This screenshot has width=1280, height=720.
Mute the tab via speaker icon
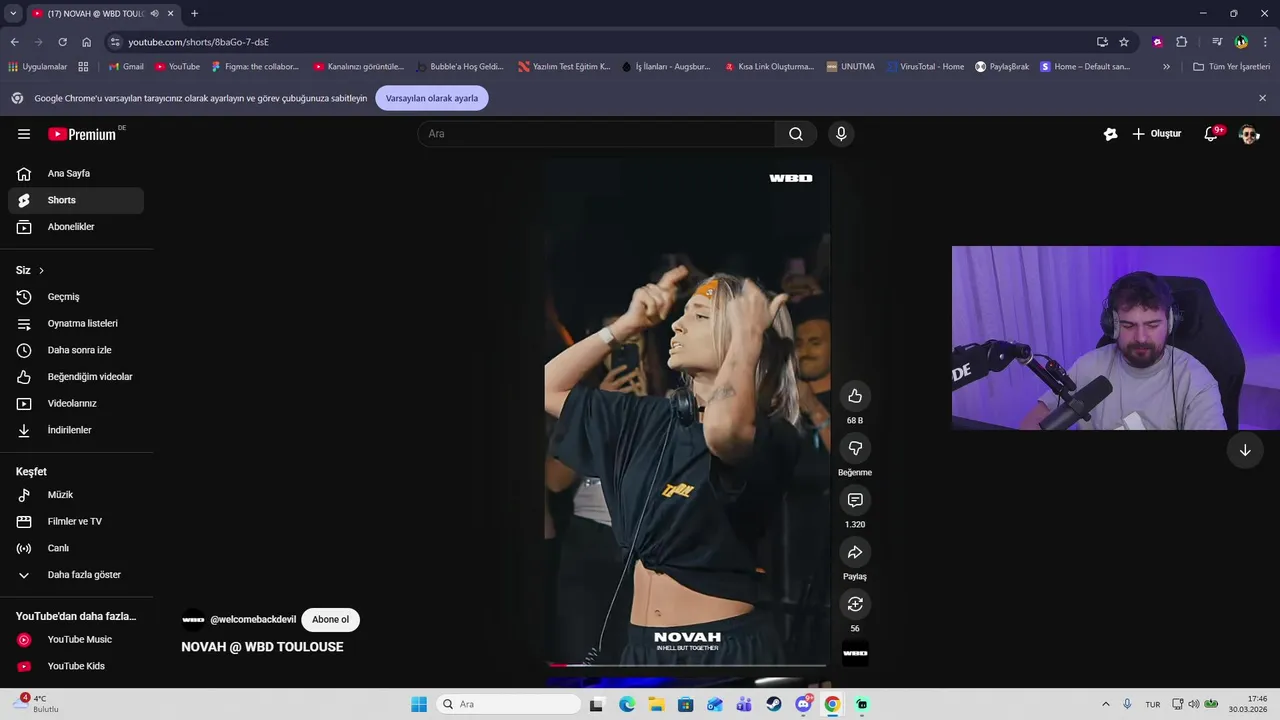tap(154, 14)
